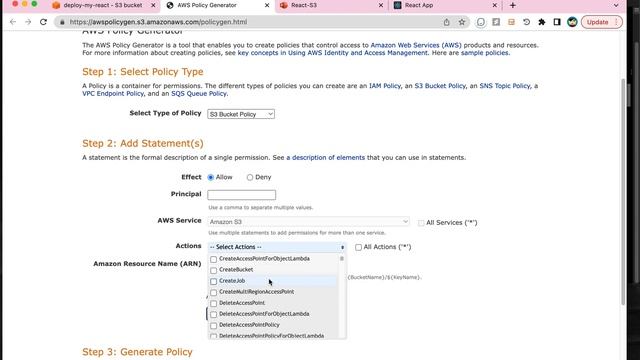The image size is (640, 360).
Task: Check the CreateMultiRegionAccessPoint action
Action: coord(213,292)
